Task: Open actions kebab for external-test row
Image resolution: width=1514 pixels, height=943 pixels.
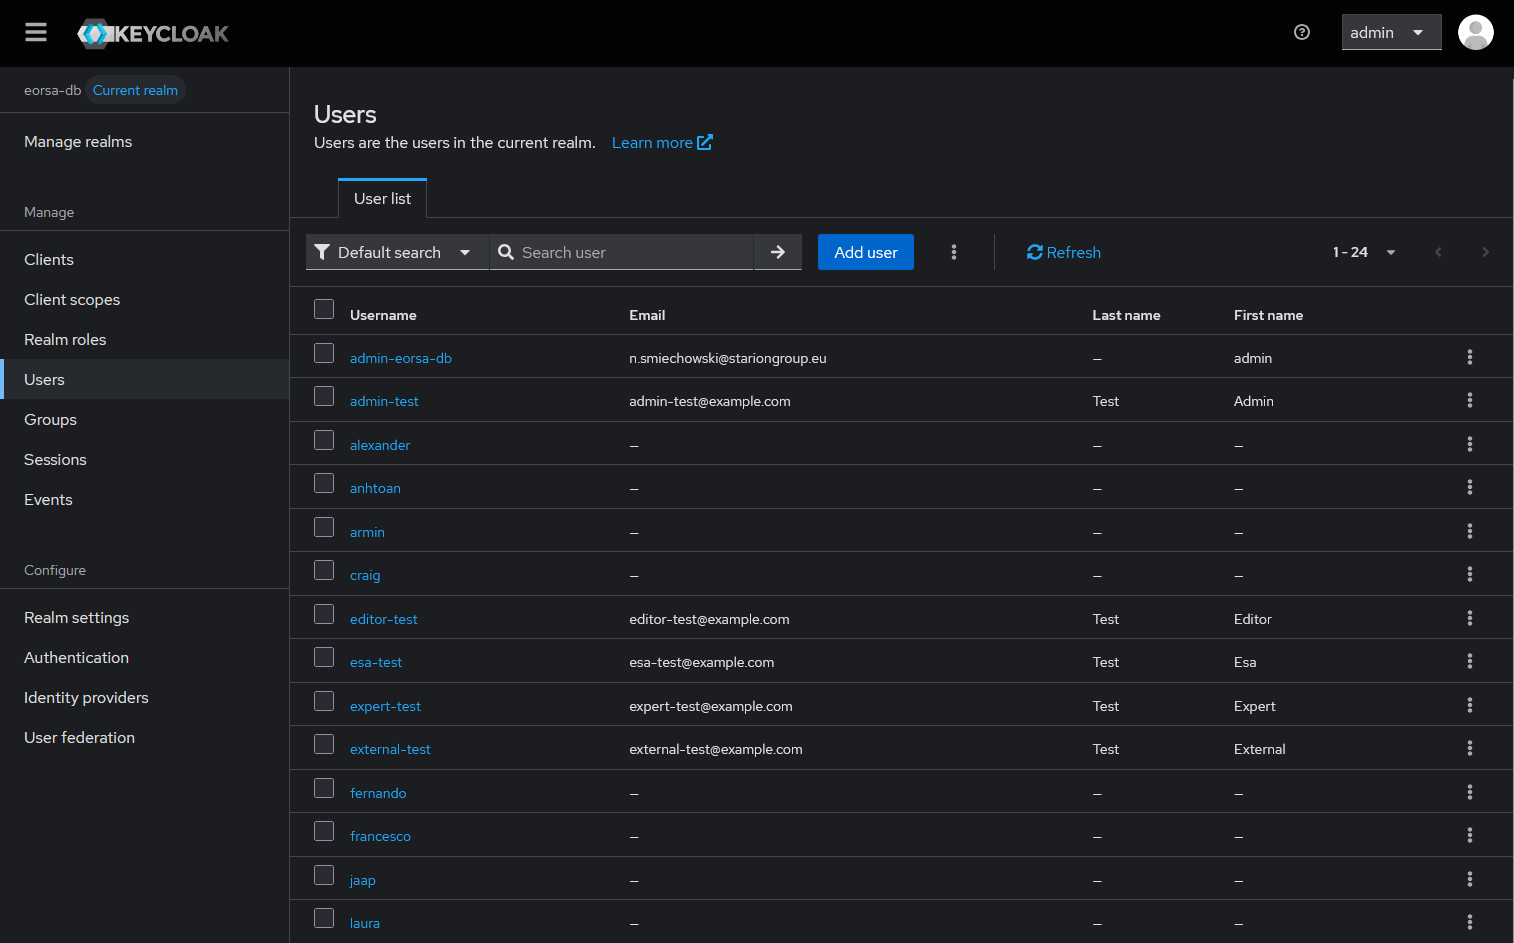Action: (1469, 748)
